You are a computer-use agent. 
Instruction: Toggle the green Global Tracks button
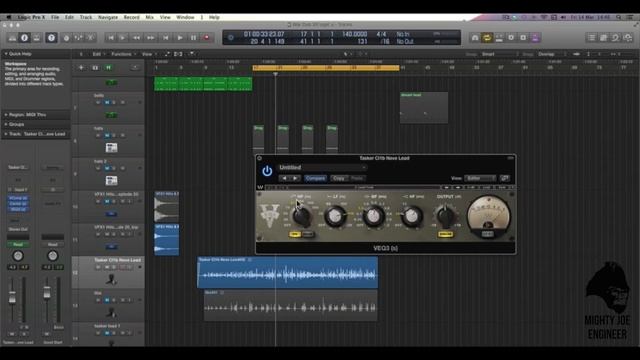click(108, 67)
